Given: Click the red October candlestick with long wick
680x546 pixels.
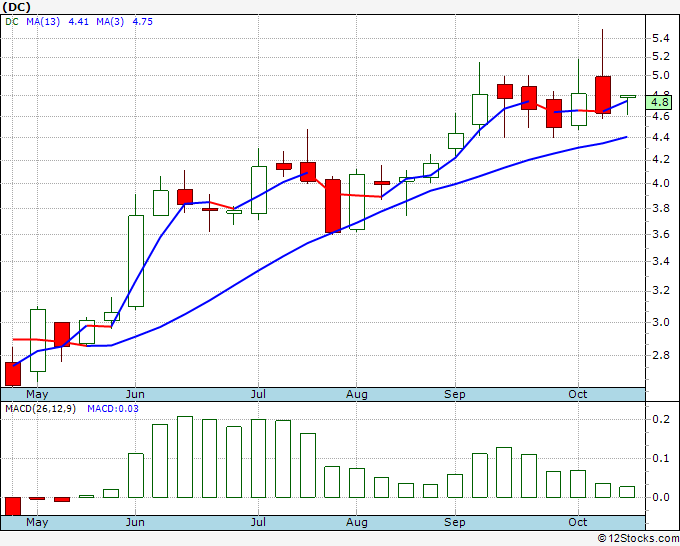Looking at the screenshot, I should (x=603, y=95).
